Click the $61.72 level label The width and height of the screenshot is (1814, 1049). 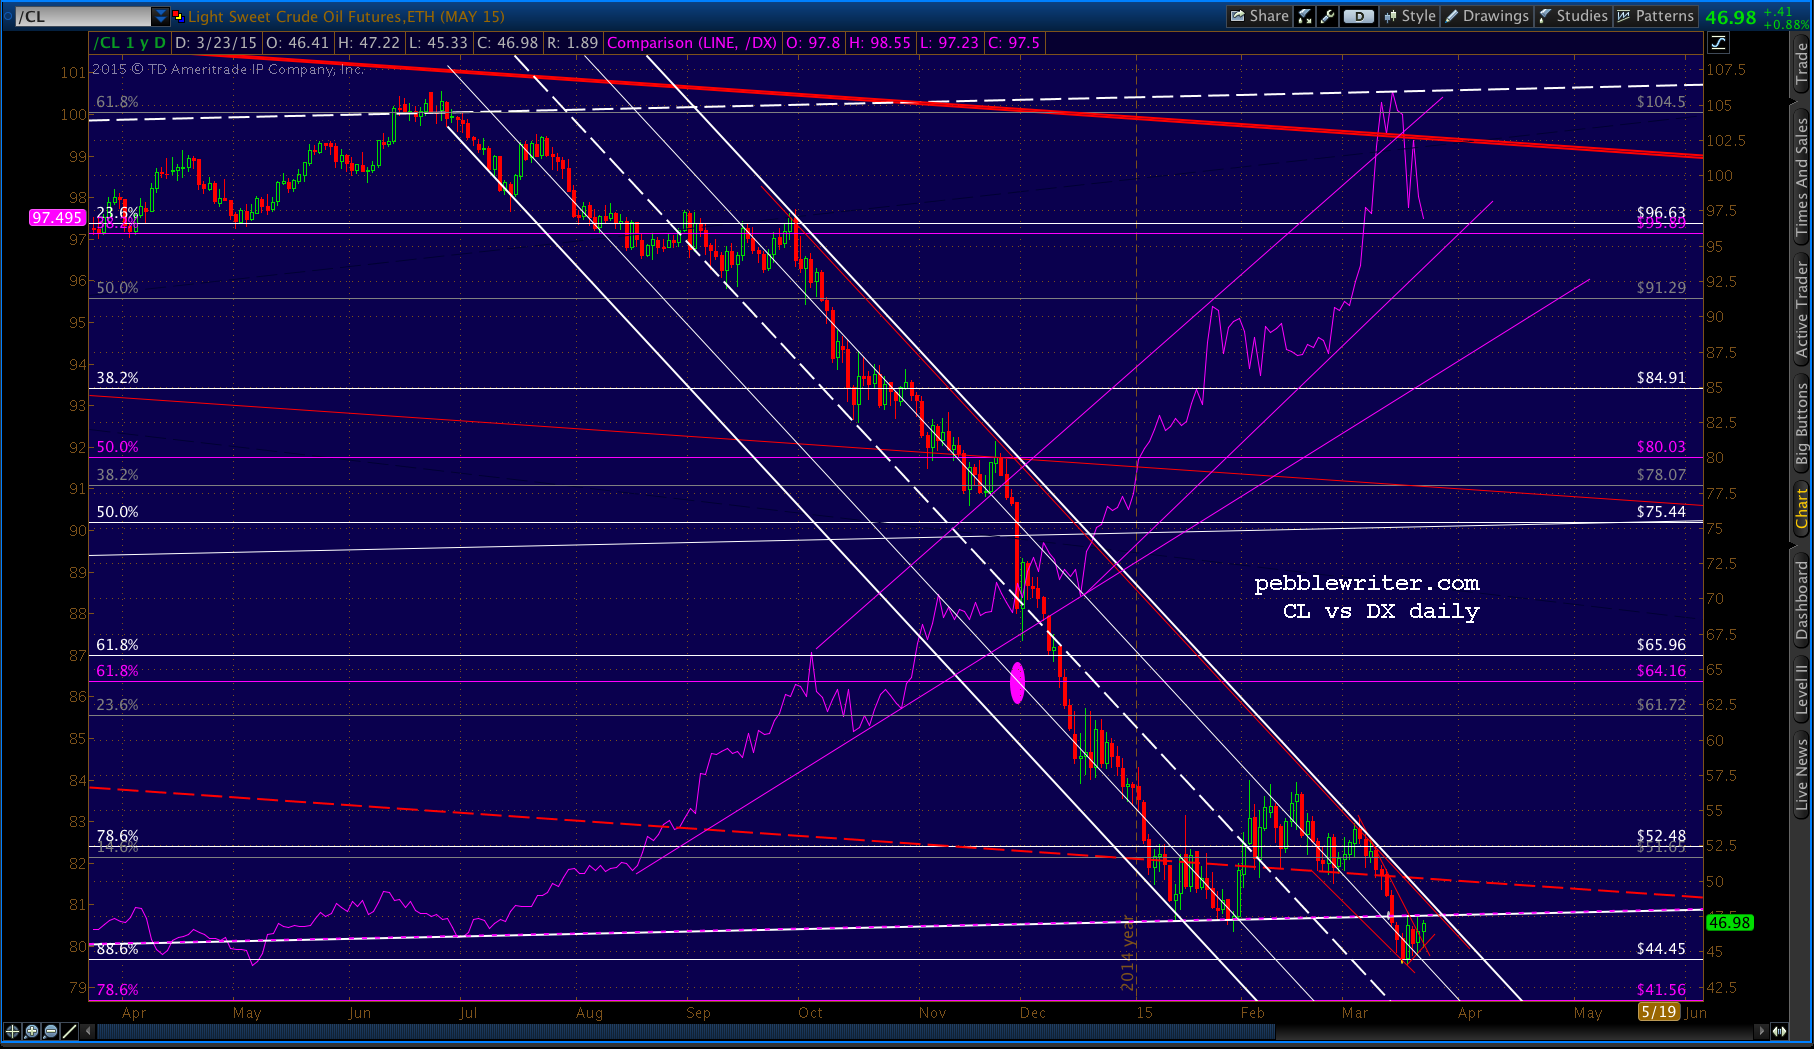point(1661,705)
